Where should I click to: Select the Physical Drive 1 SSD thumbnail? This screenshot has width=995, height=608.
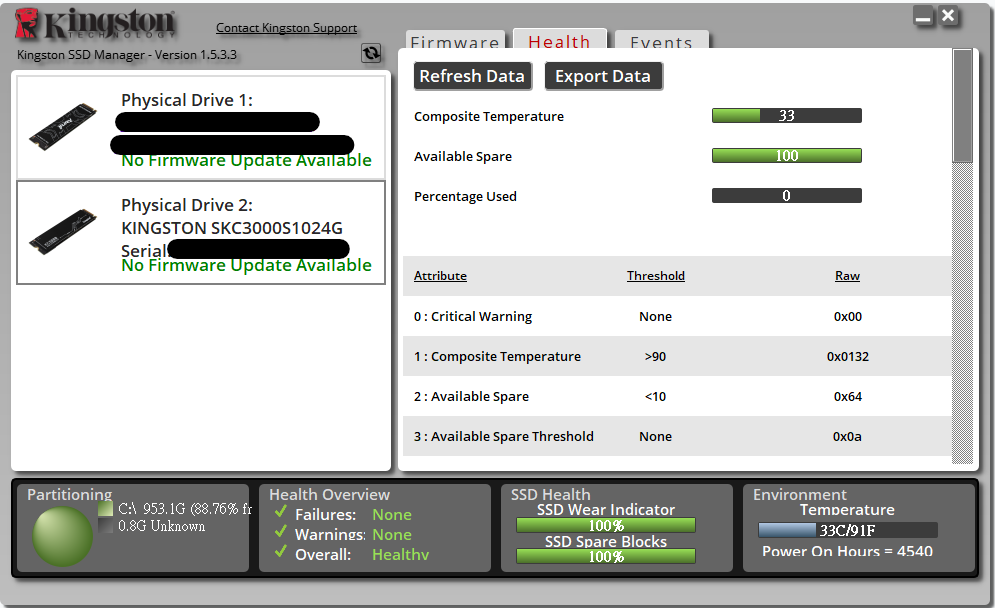coord(63,126)
